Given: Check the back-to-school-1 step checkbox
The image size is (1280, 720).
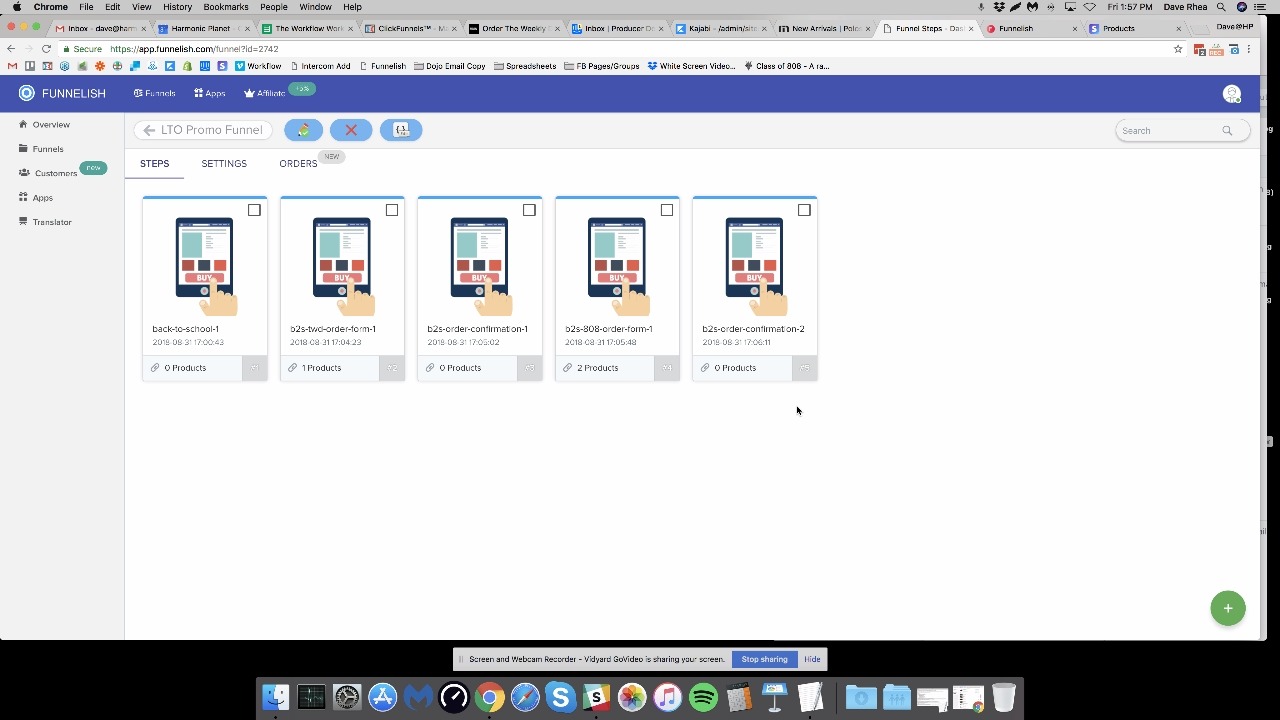Looking at the screenshot, I should (254, 210).
